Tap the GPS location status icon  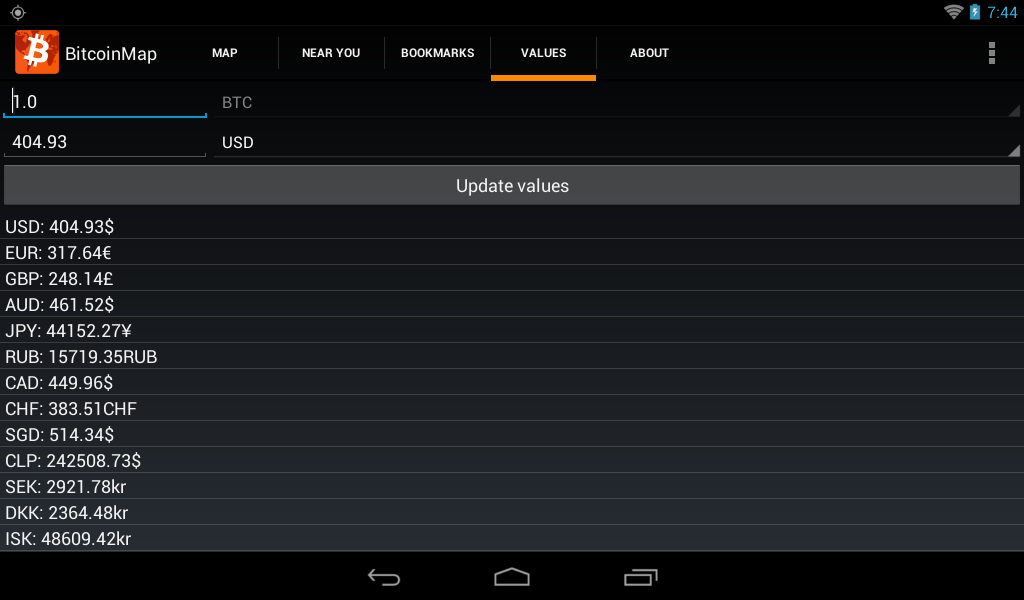tap(18, 12)
